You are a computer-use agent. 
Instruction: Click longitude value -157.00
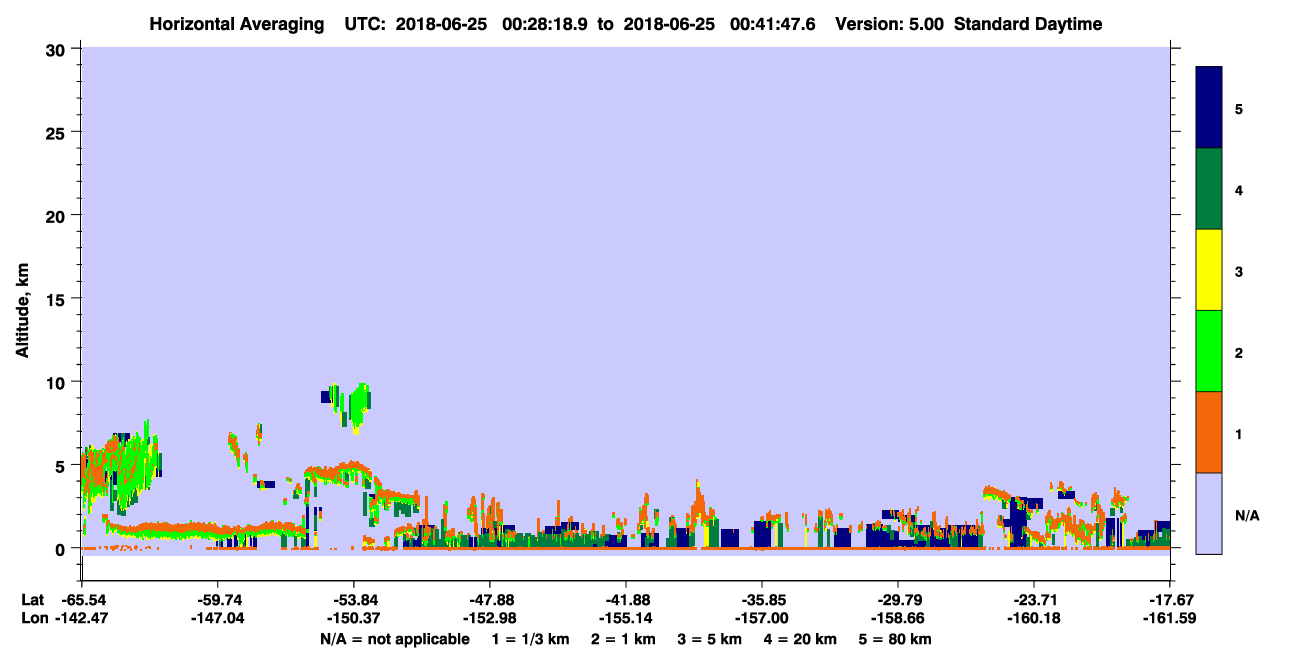coord(761,618)
